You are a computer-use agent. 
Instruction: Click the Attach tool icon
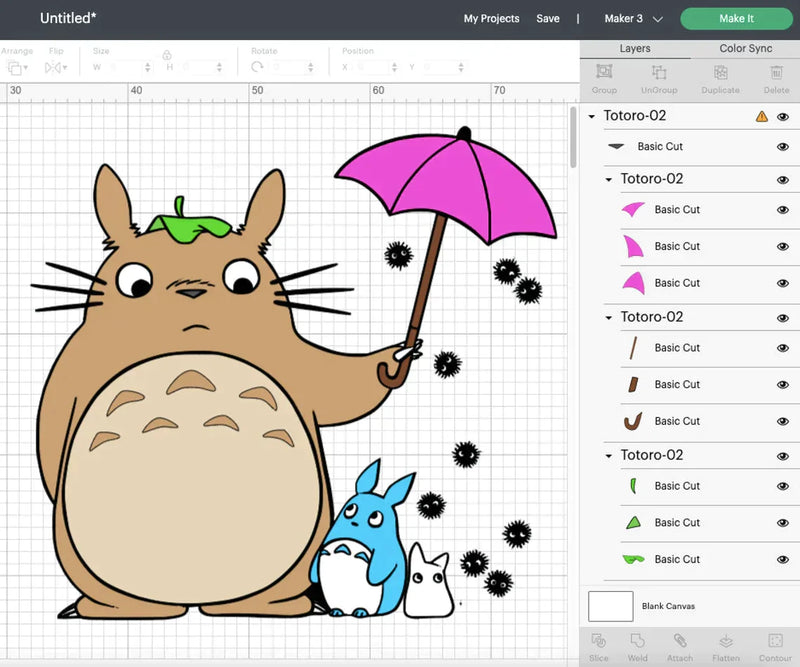click(680, 641)
